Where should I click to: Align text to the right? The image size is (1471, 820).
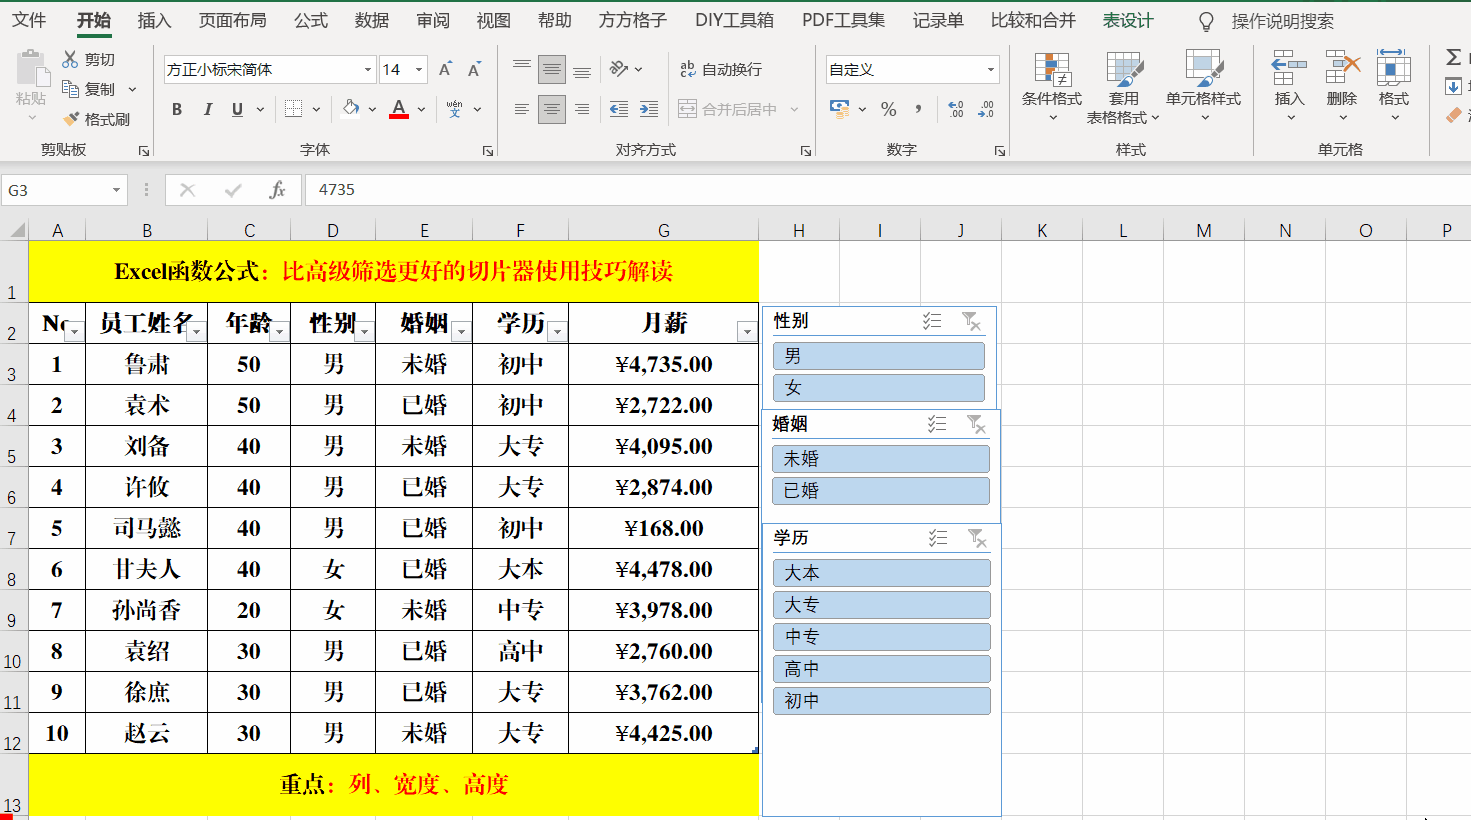click(x=582, y=109)
